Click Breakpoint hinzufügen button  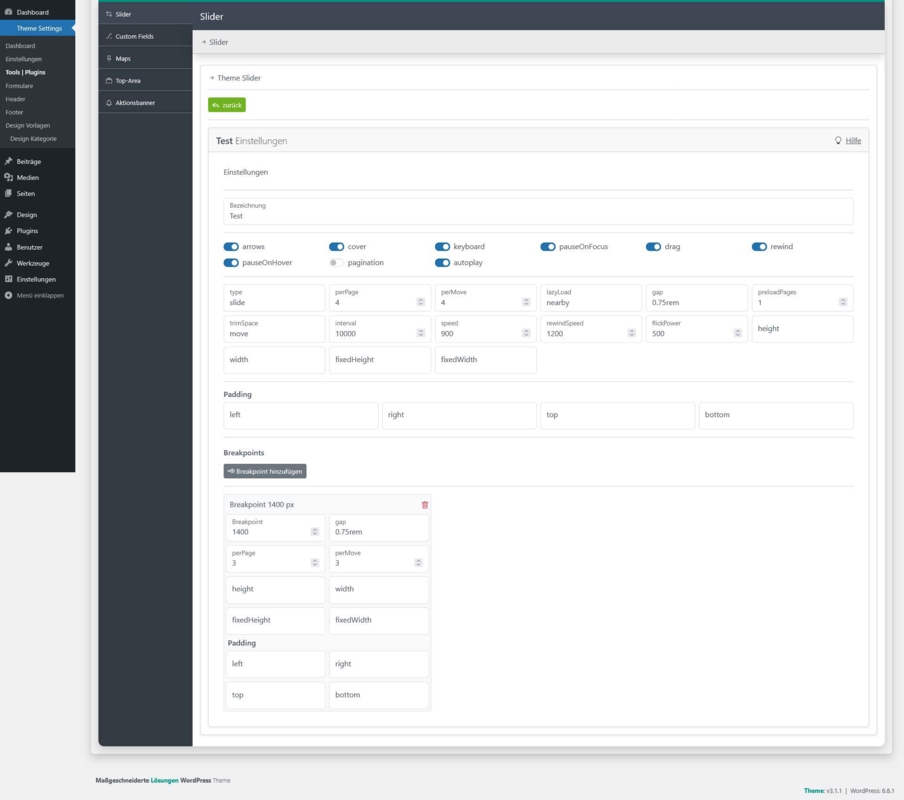(265, 471)
